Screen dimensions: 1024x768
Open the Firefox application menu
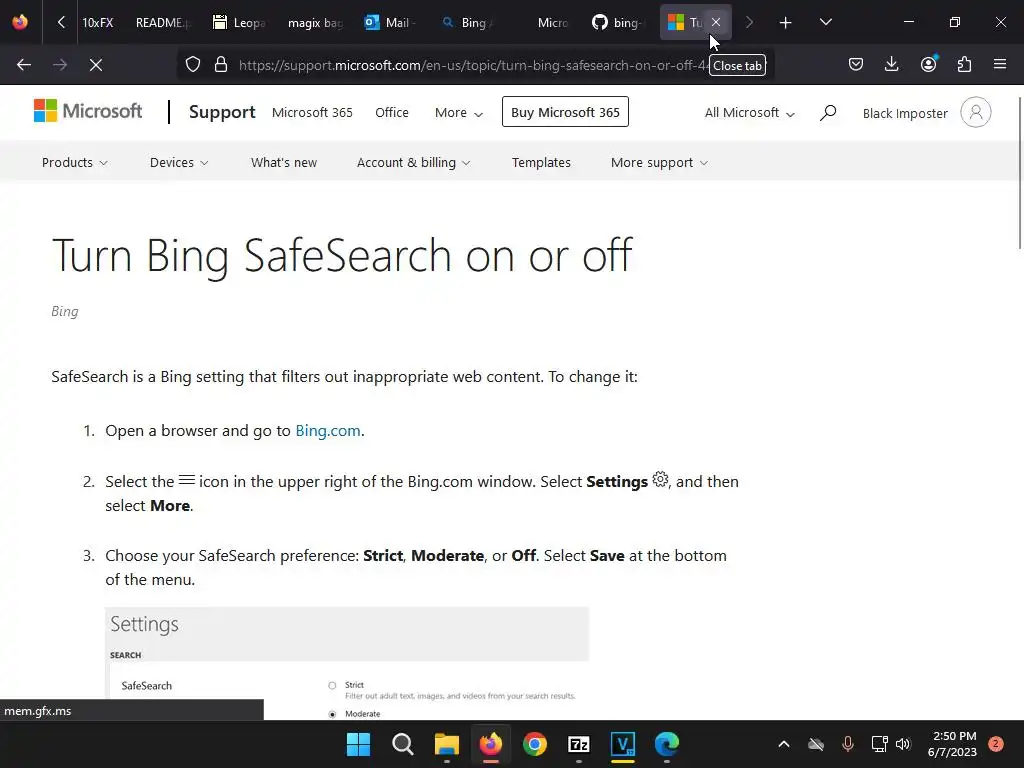[x=1000, y=64]
